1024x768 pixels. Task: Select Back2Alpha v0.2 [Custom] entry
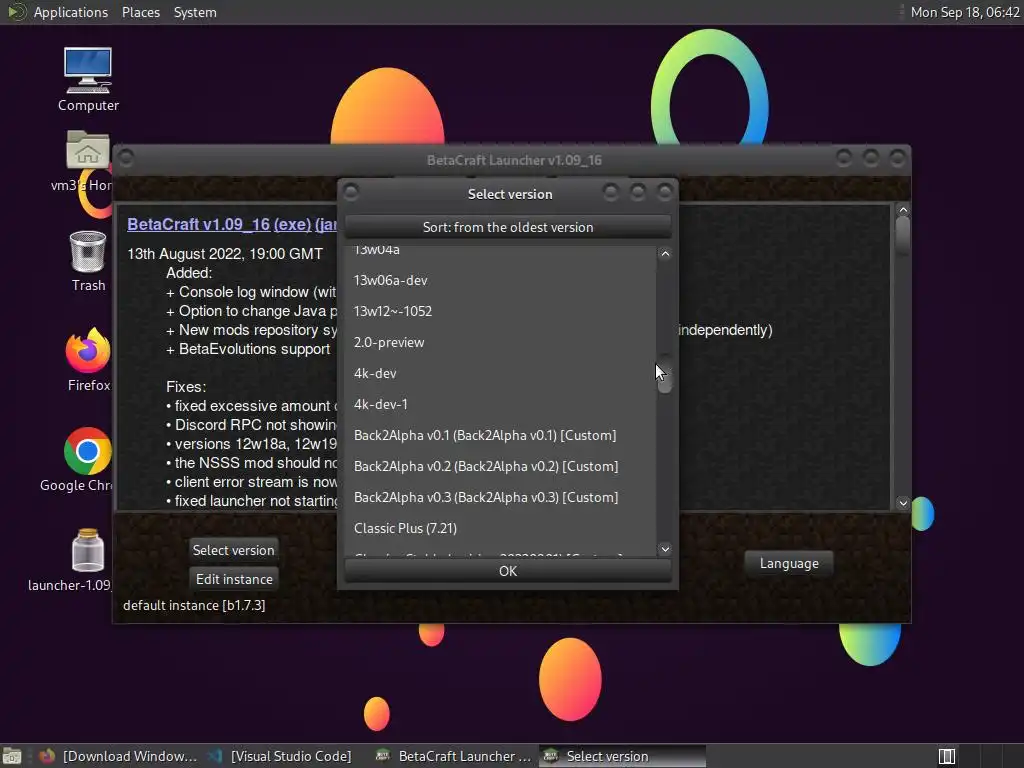(x=500, y=466)
